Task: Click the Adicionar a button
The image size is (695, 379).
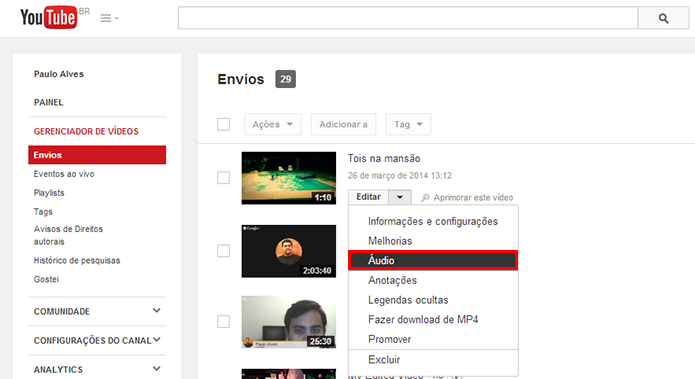Action: (x=344, y=124)
